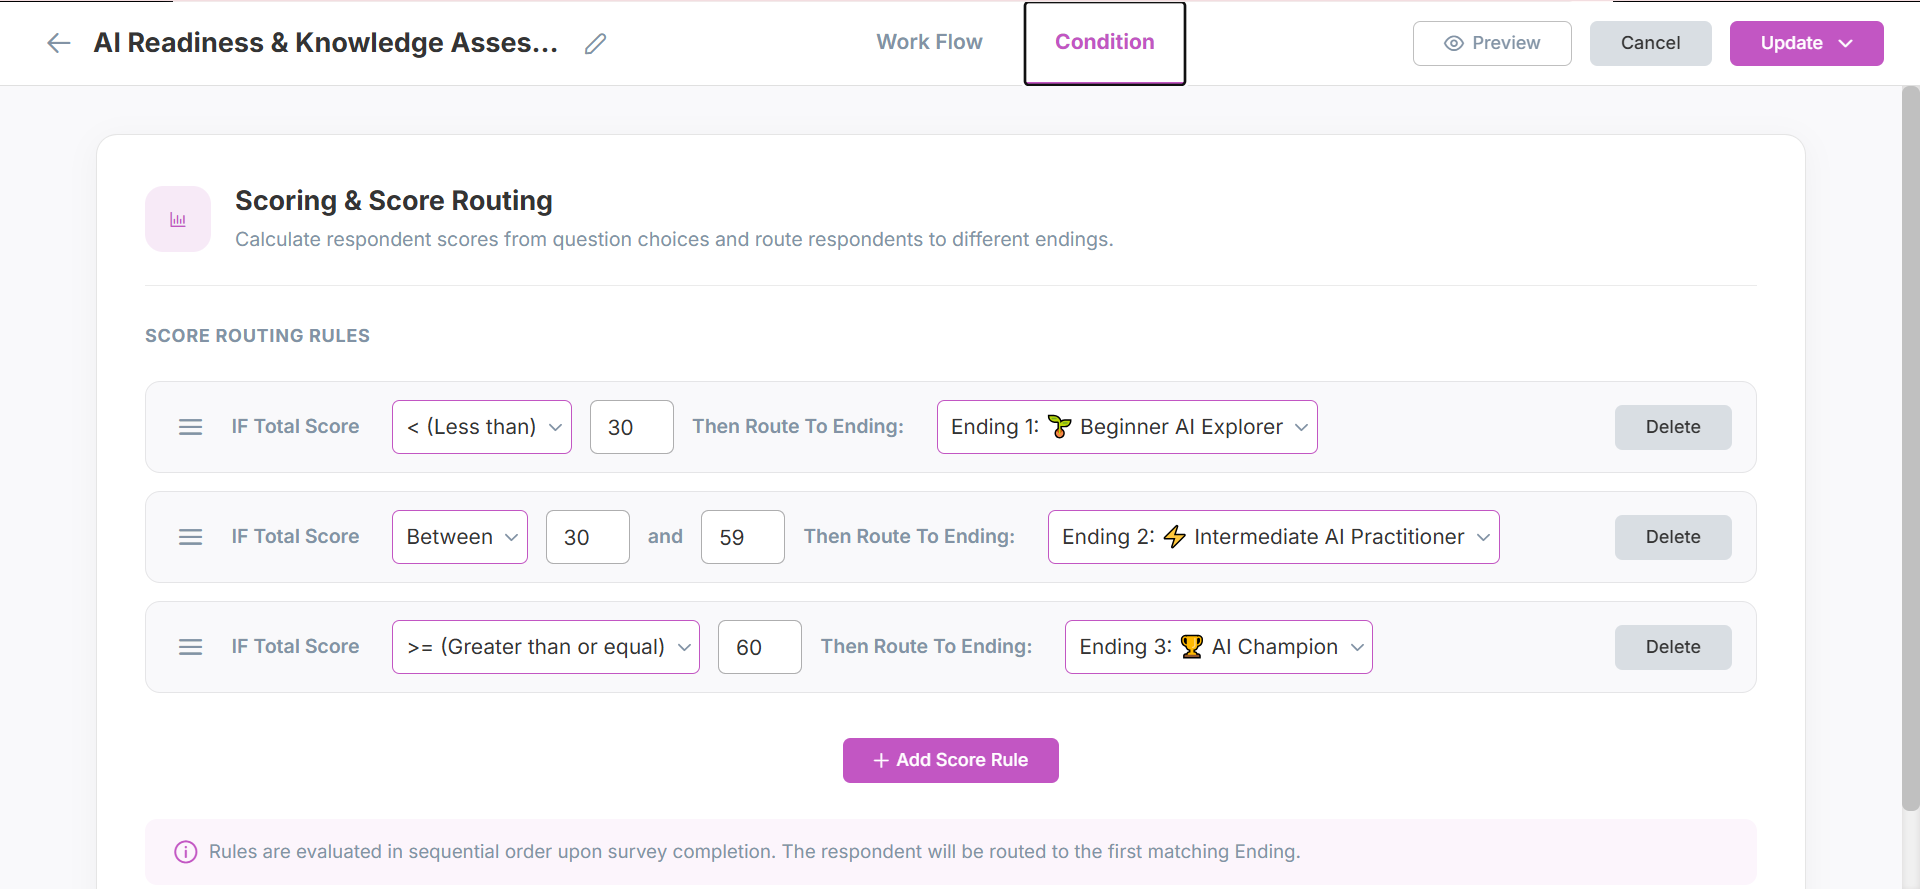Viewport: 1920px width, 889px height.
Task: Add a new score rule
Action: pyautogui.click(x=951, y=760)
